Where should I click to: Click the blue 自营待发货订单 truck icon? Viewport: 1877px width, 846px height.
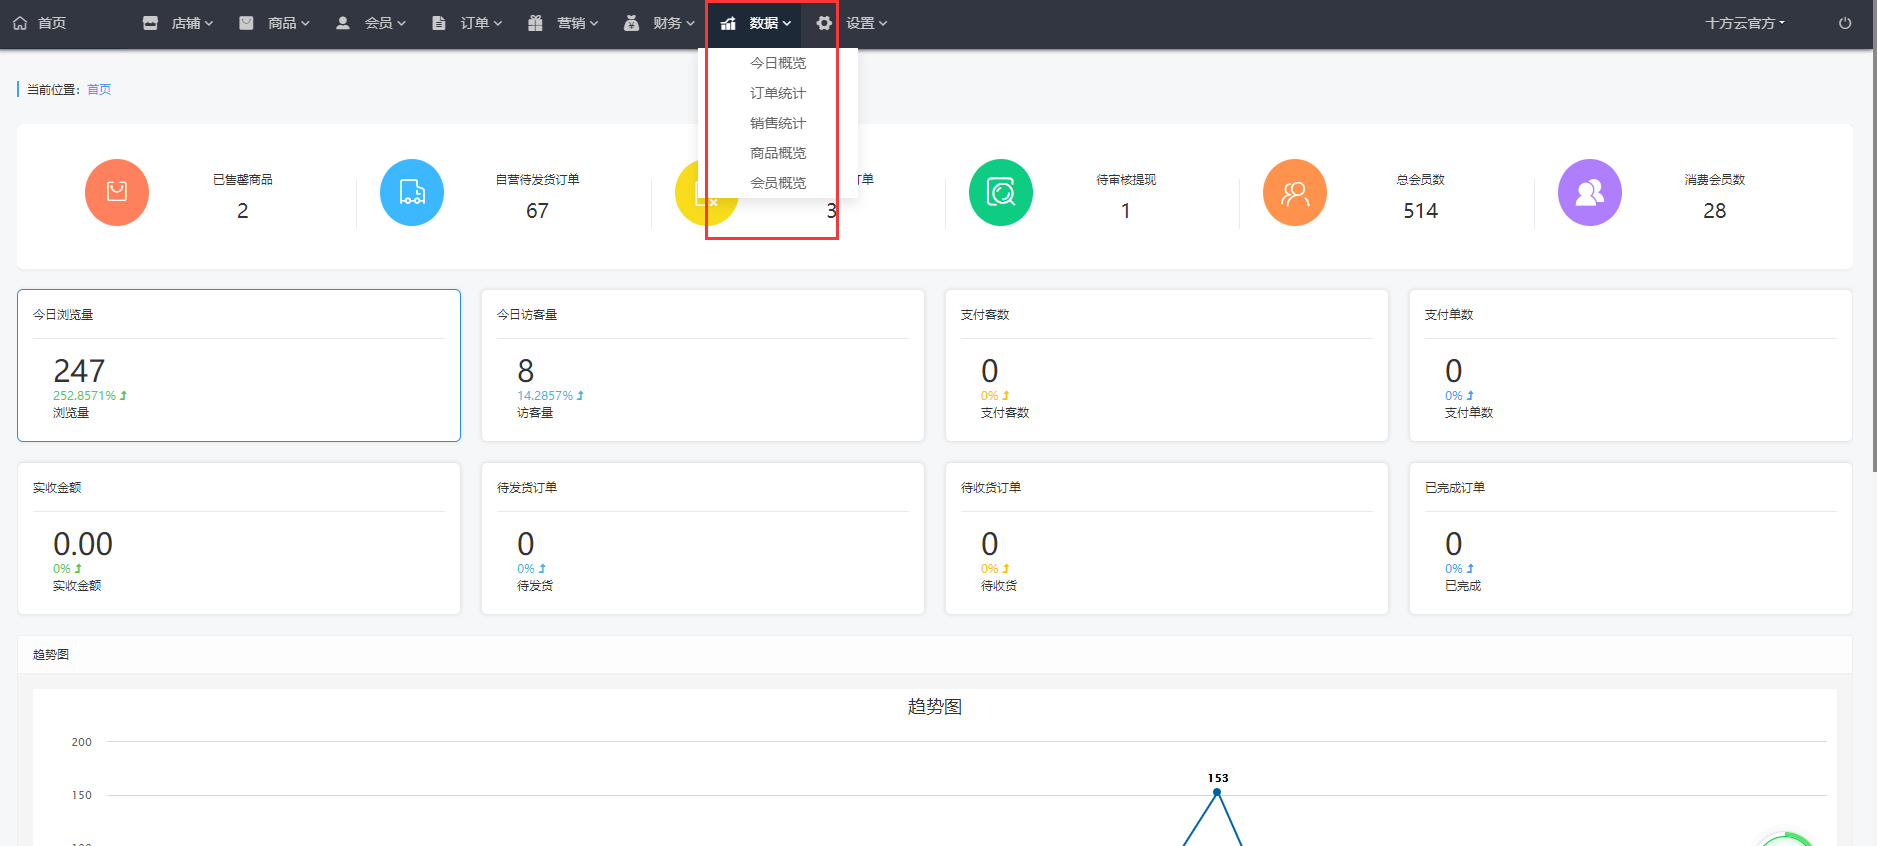click(x=412, y=192)
